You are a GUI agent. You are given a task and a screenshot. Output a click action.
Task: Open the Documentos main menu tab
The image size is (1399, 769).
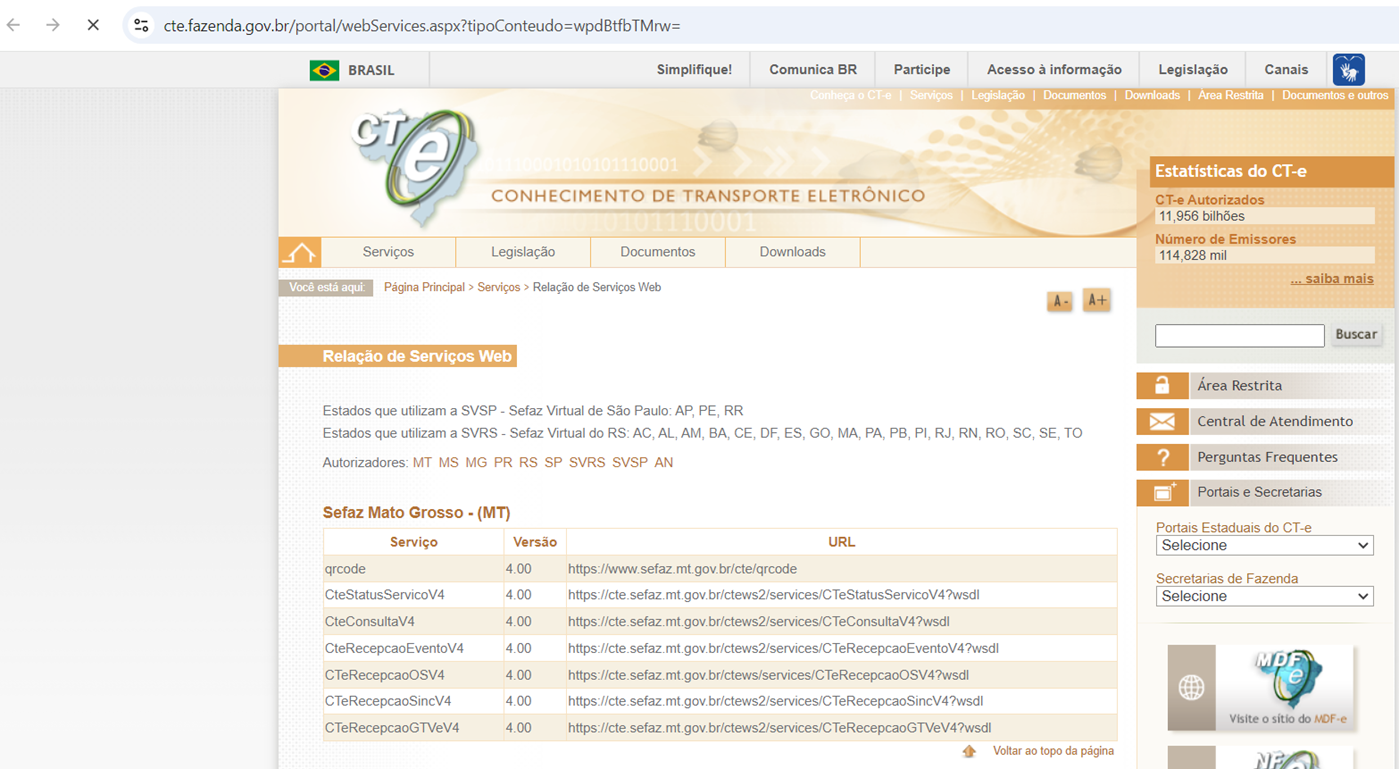pyautogui.click(x=658, y=252)
